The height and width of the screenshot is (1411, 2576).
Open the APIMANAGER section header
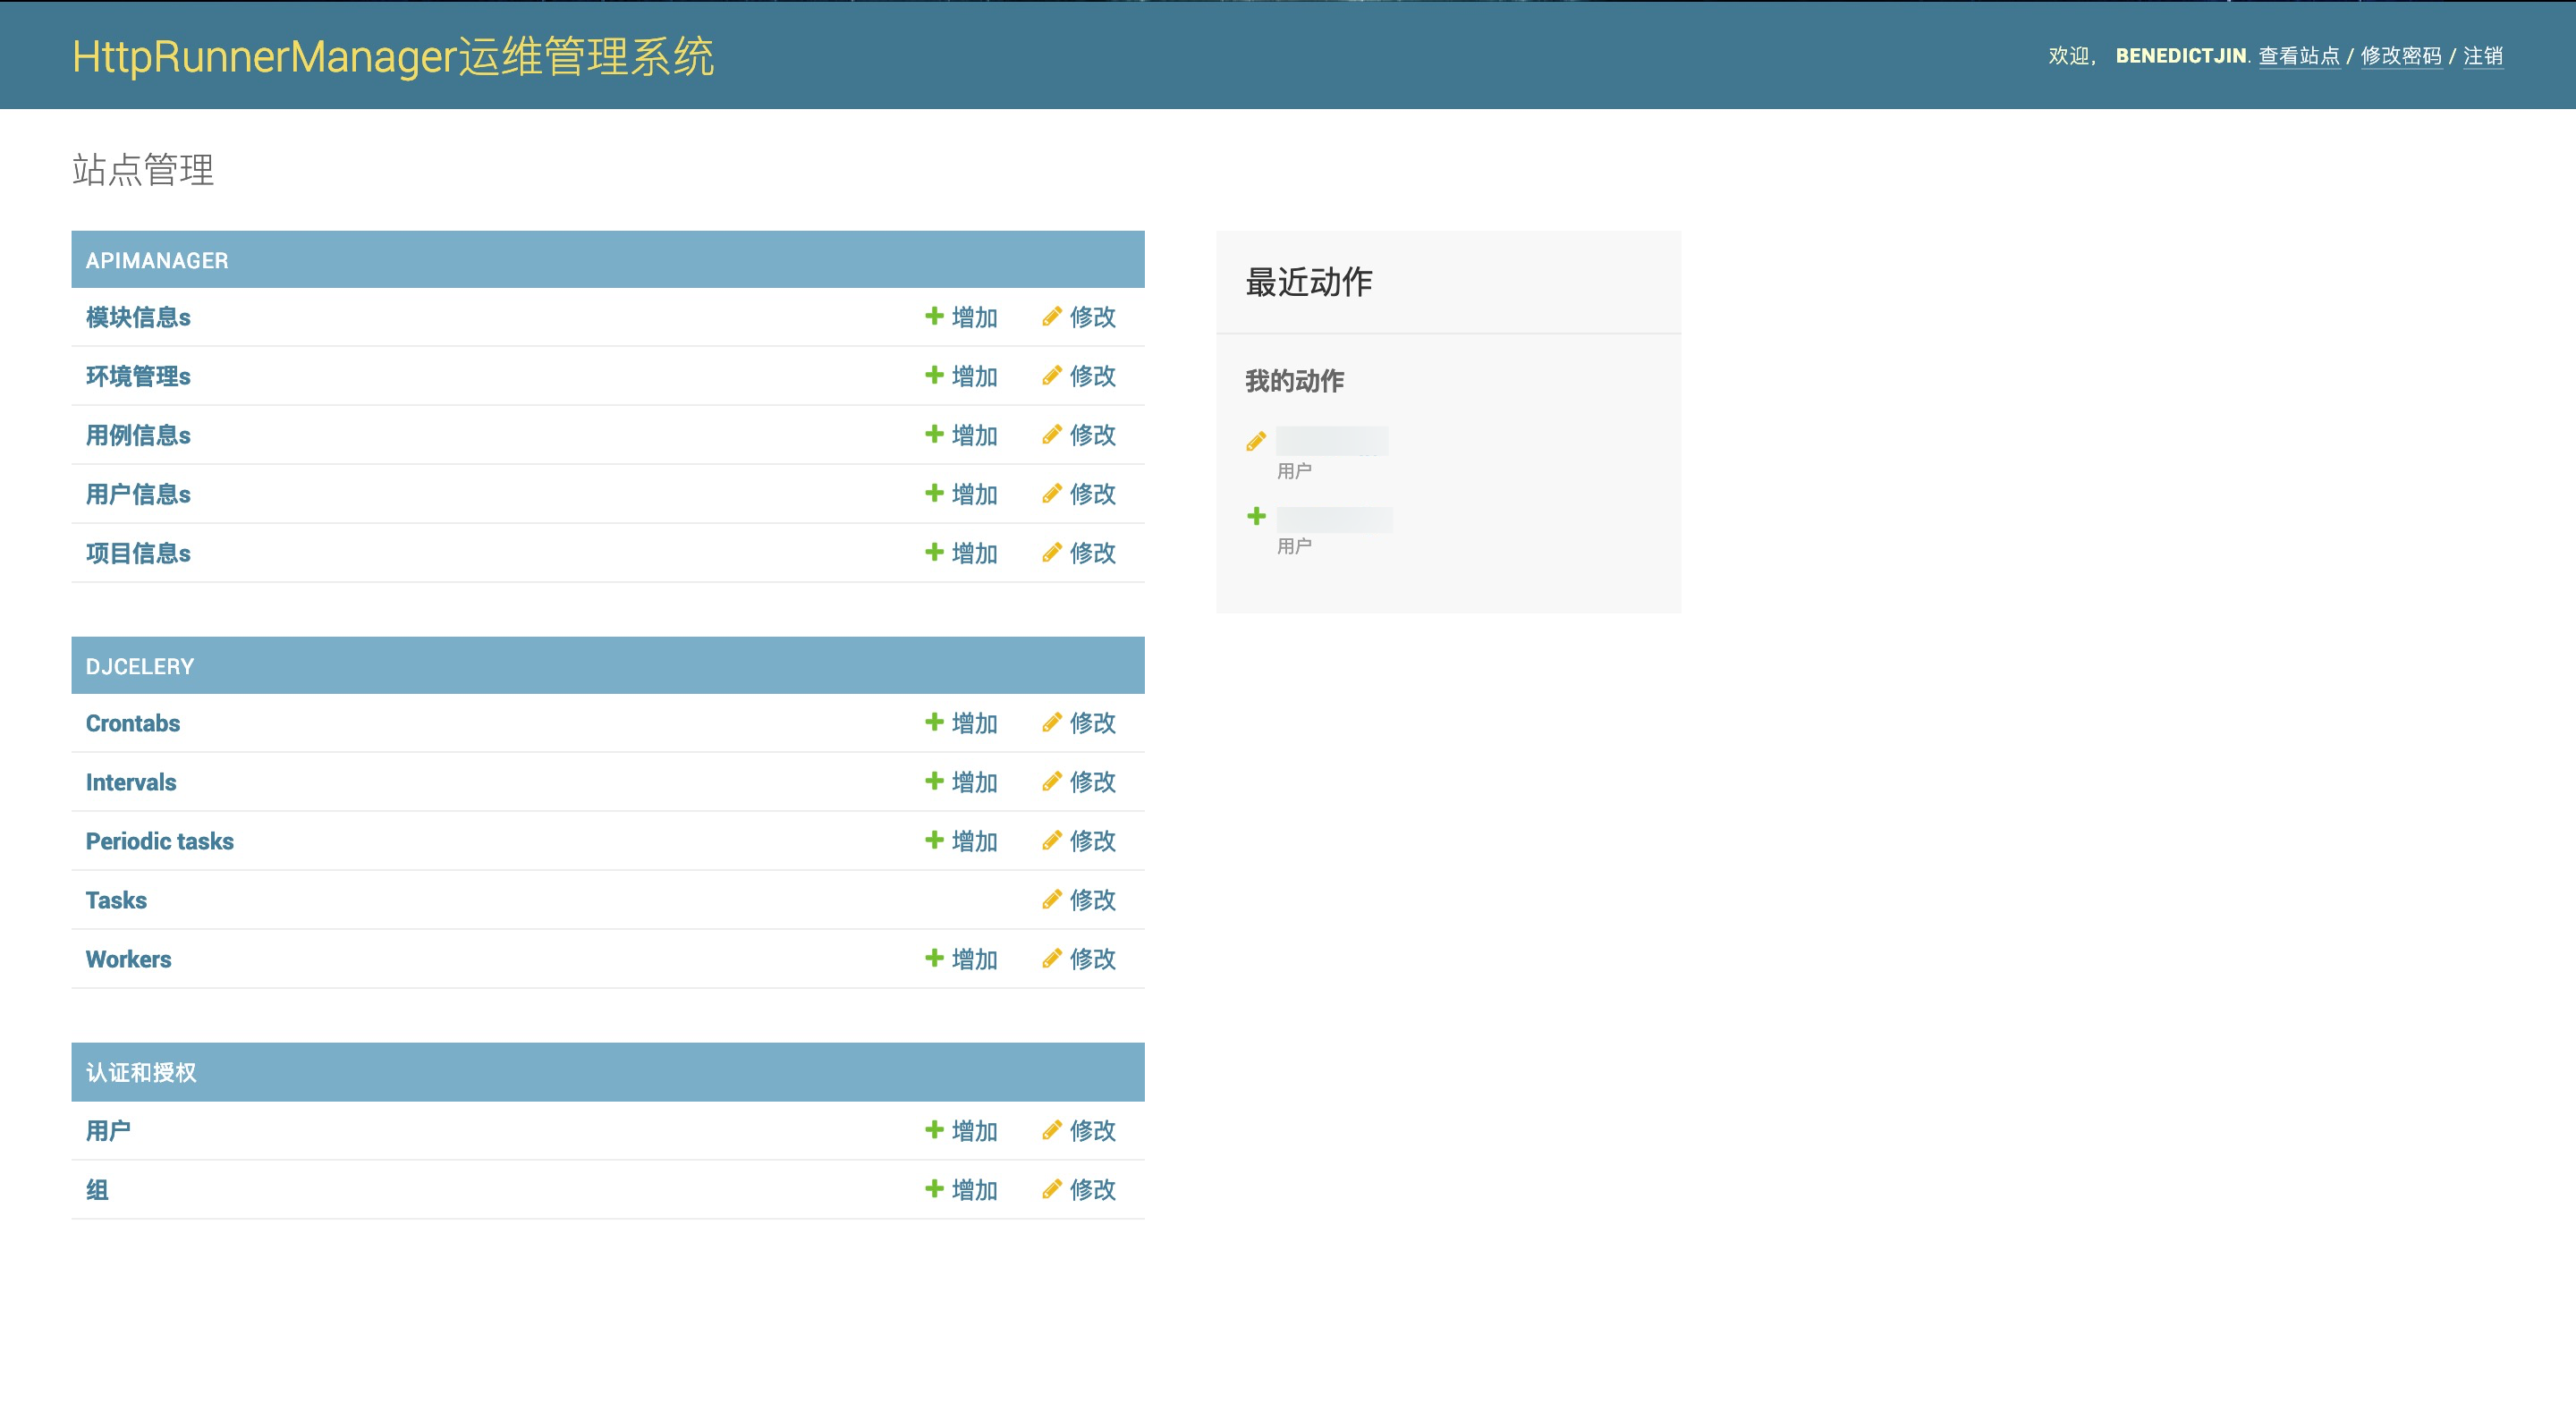coord(157,261)
